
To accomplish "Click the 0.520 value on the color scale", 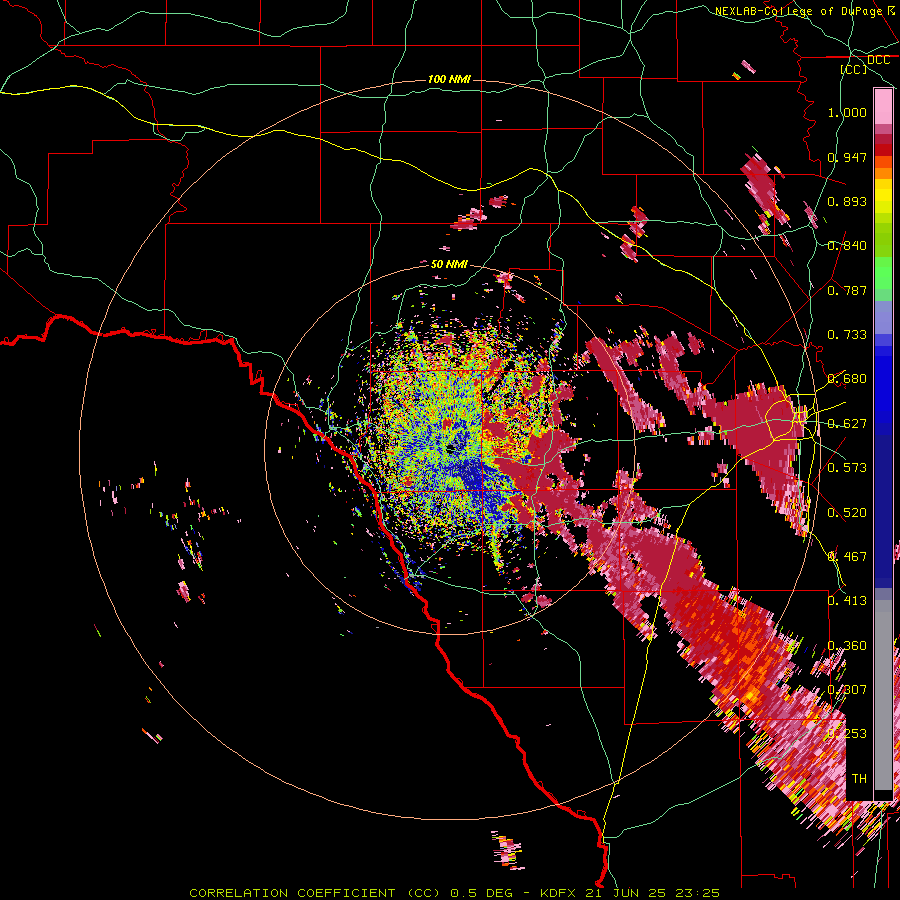I will [847, 513].
